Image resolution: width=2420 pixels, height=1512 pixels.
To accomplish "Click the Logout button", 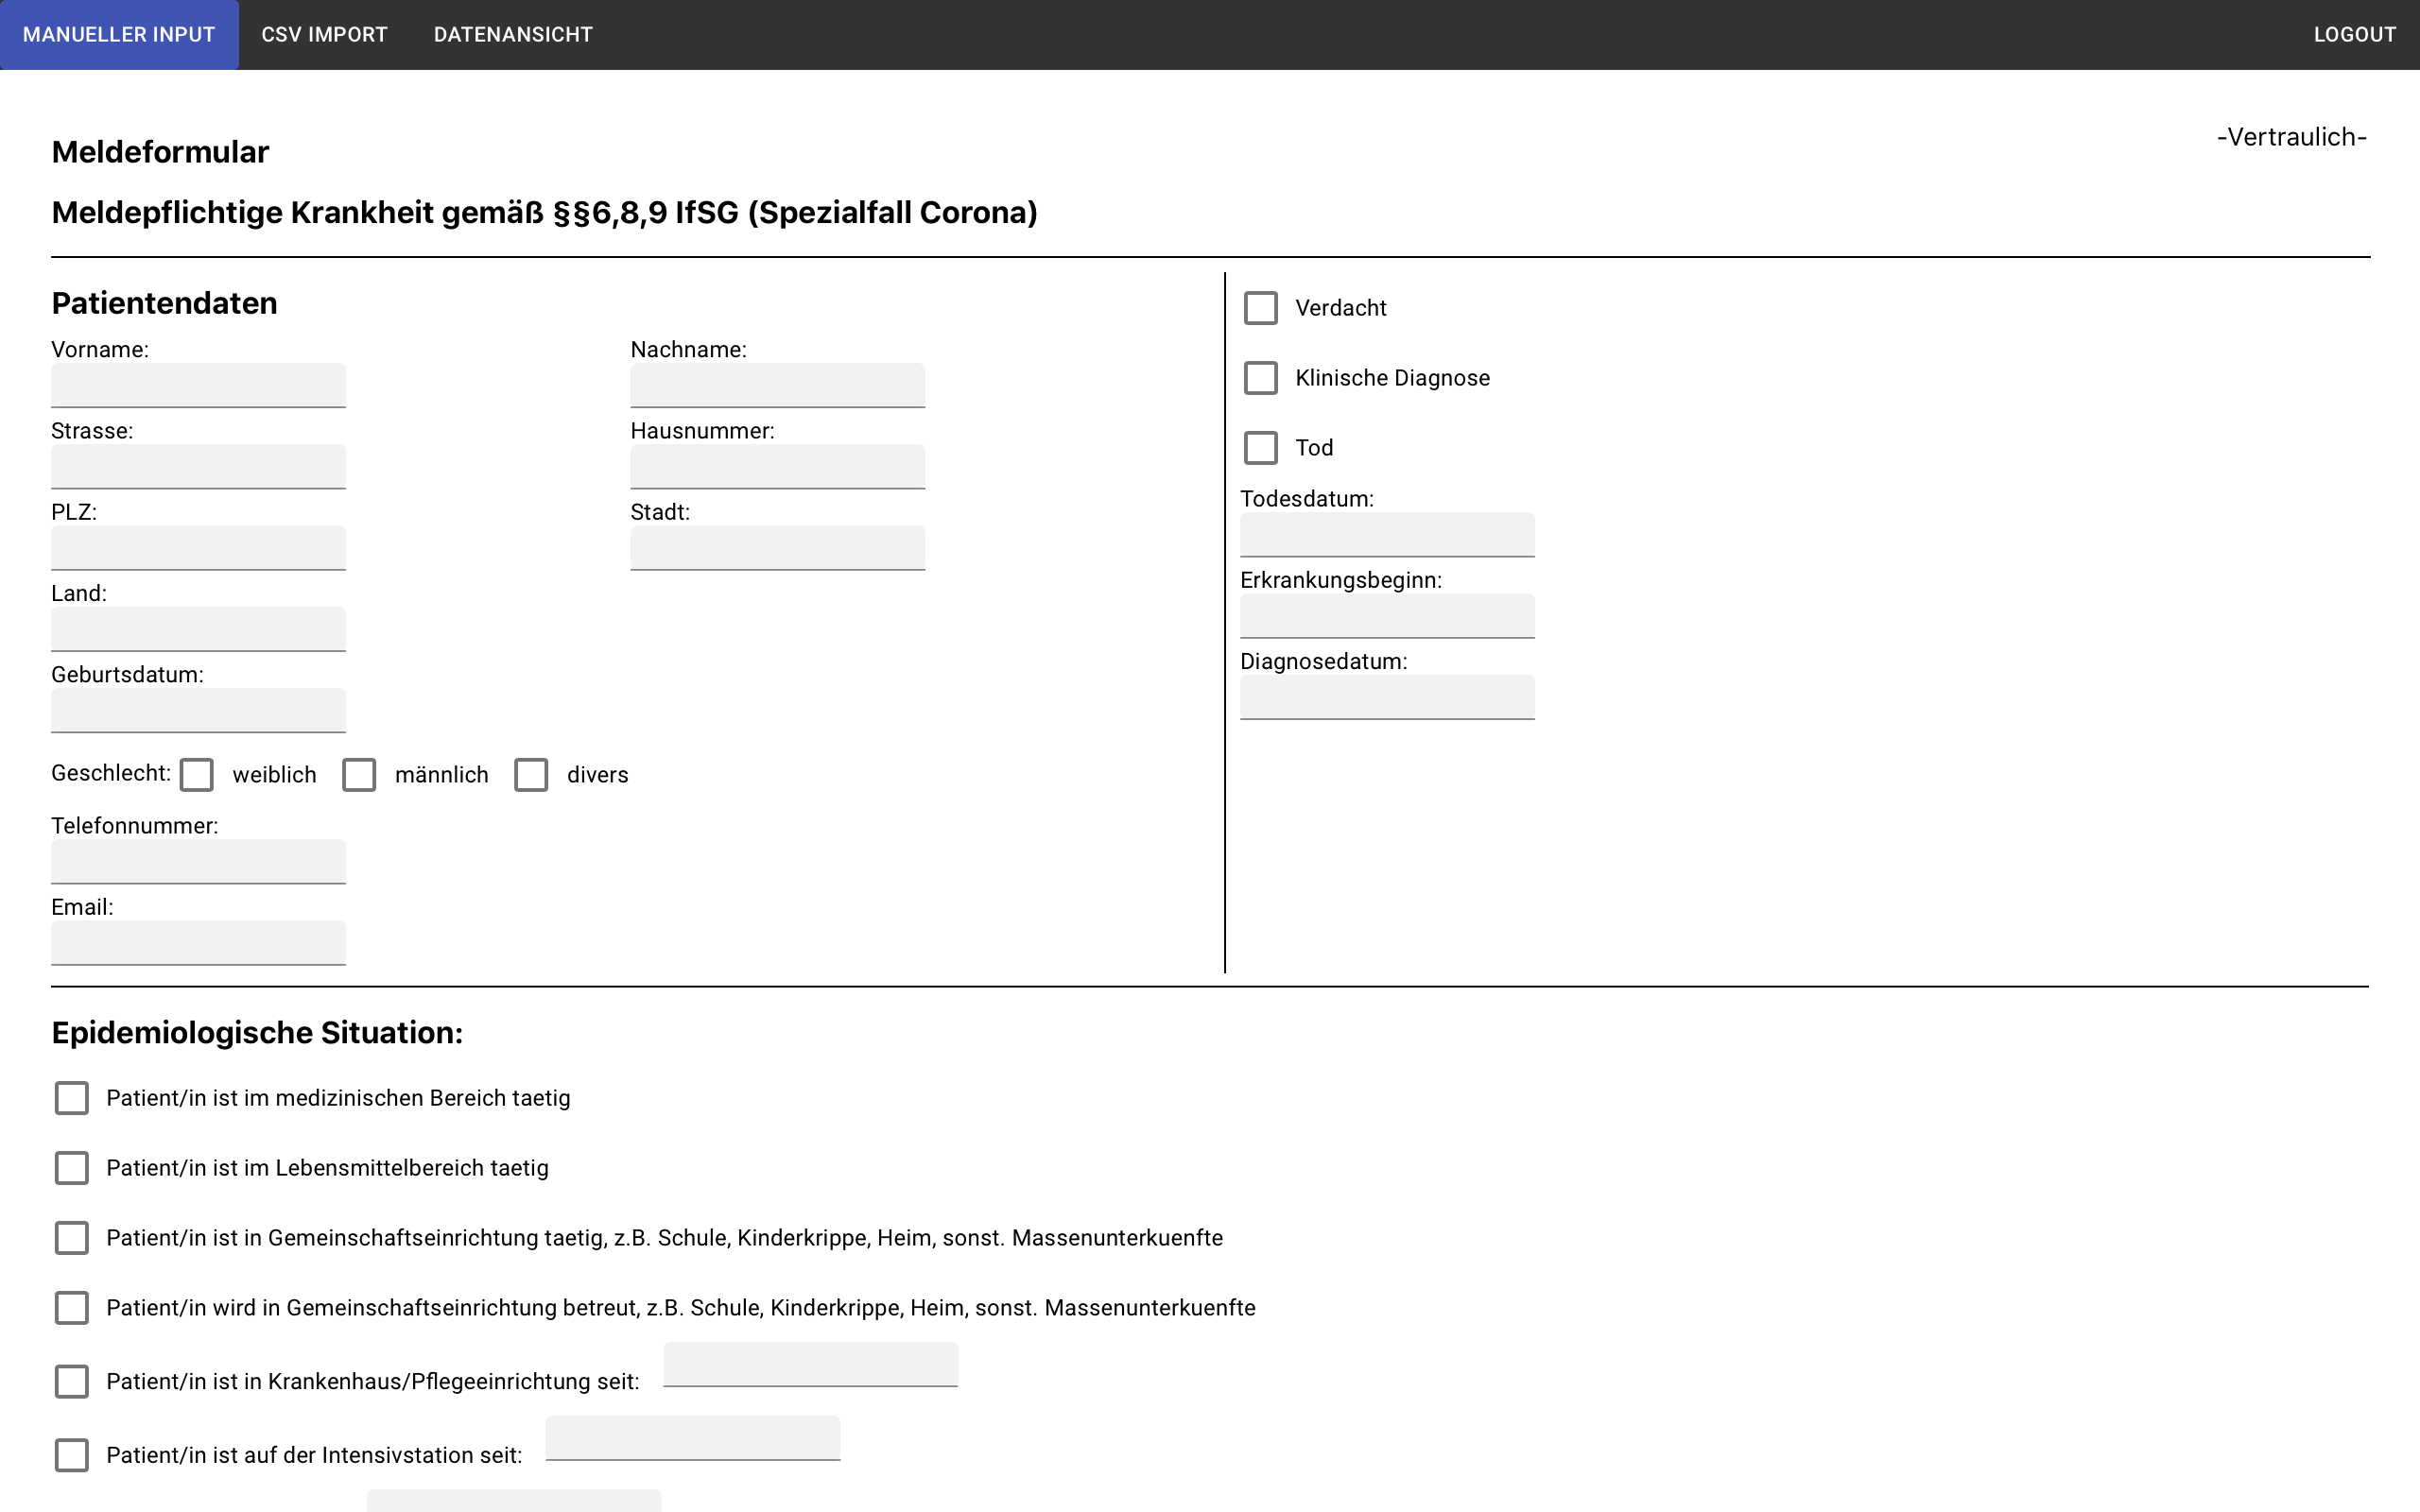I will tap(2354, 35).
